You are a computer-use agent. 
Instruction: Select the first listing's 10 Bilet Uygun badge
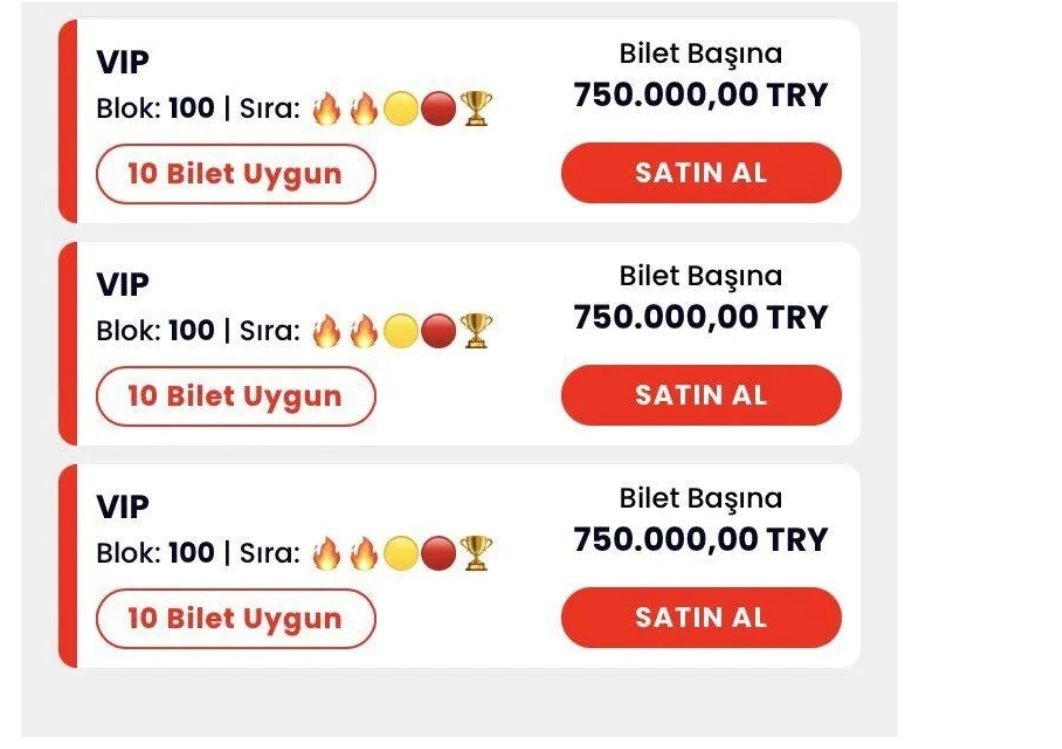pos(235,174)
